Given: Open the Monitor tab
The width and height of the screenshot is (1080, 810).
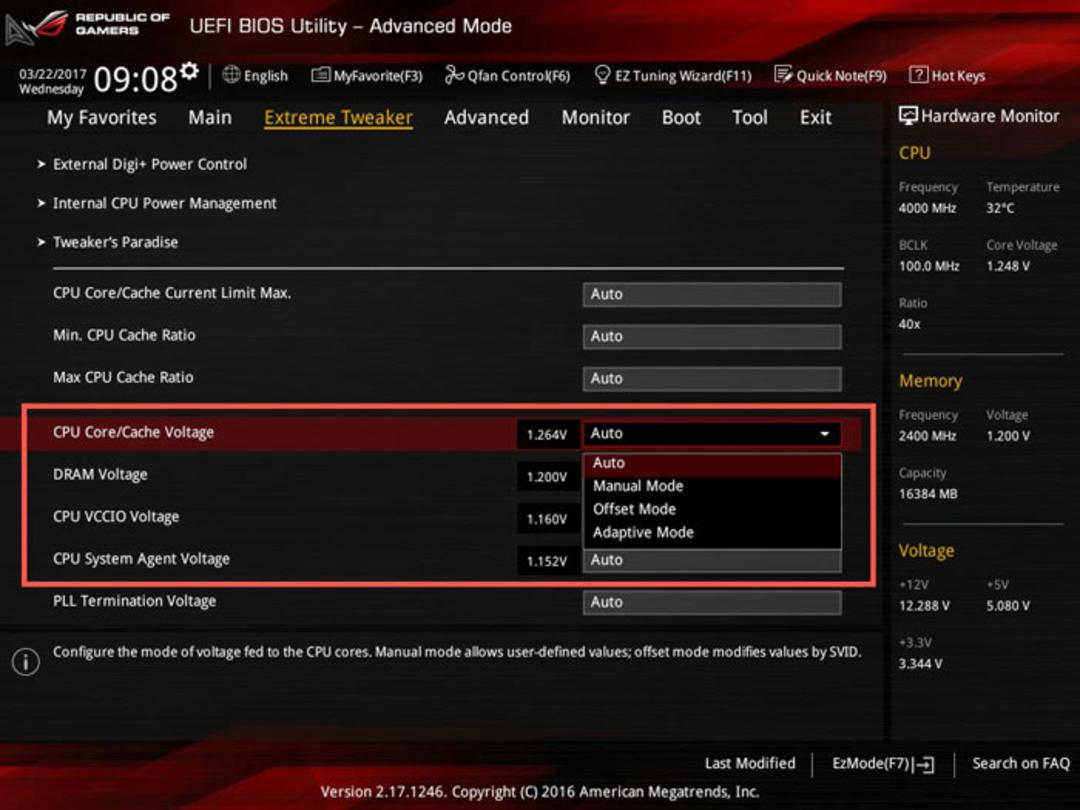Looking at the screenshot, I should (x=595, y=118).
